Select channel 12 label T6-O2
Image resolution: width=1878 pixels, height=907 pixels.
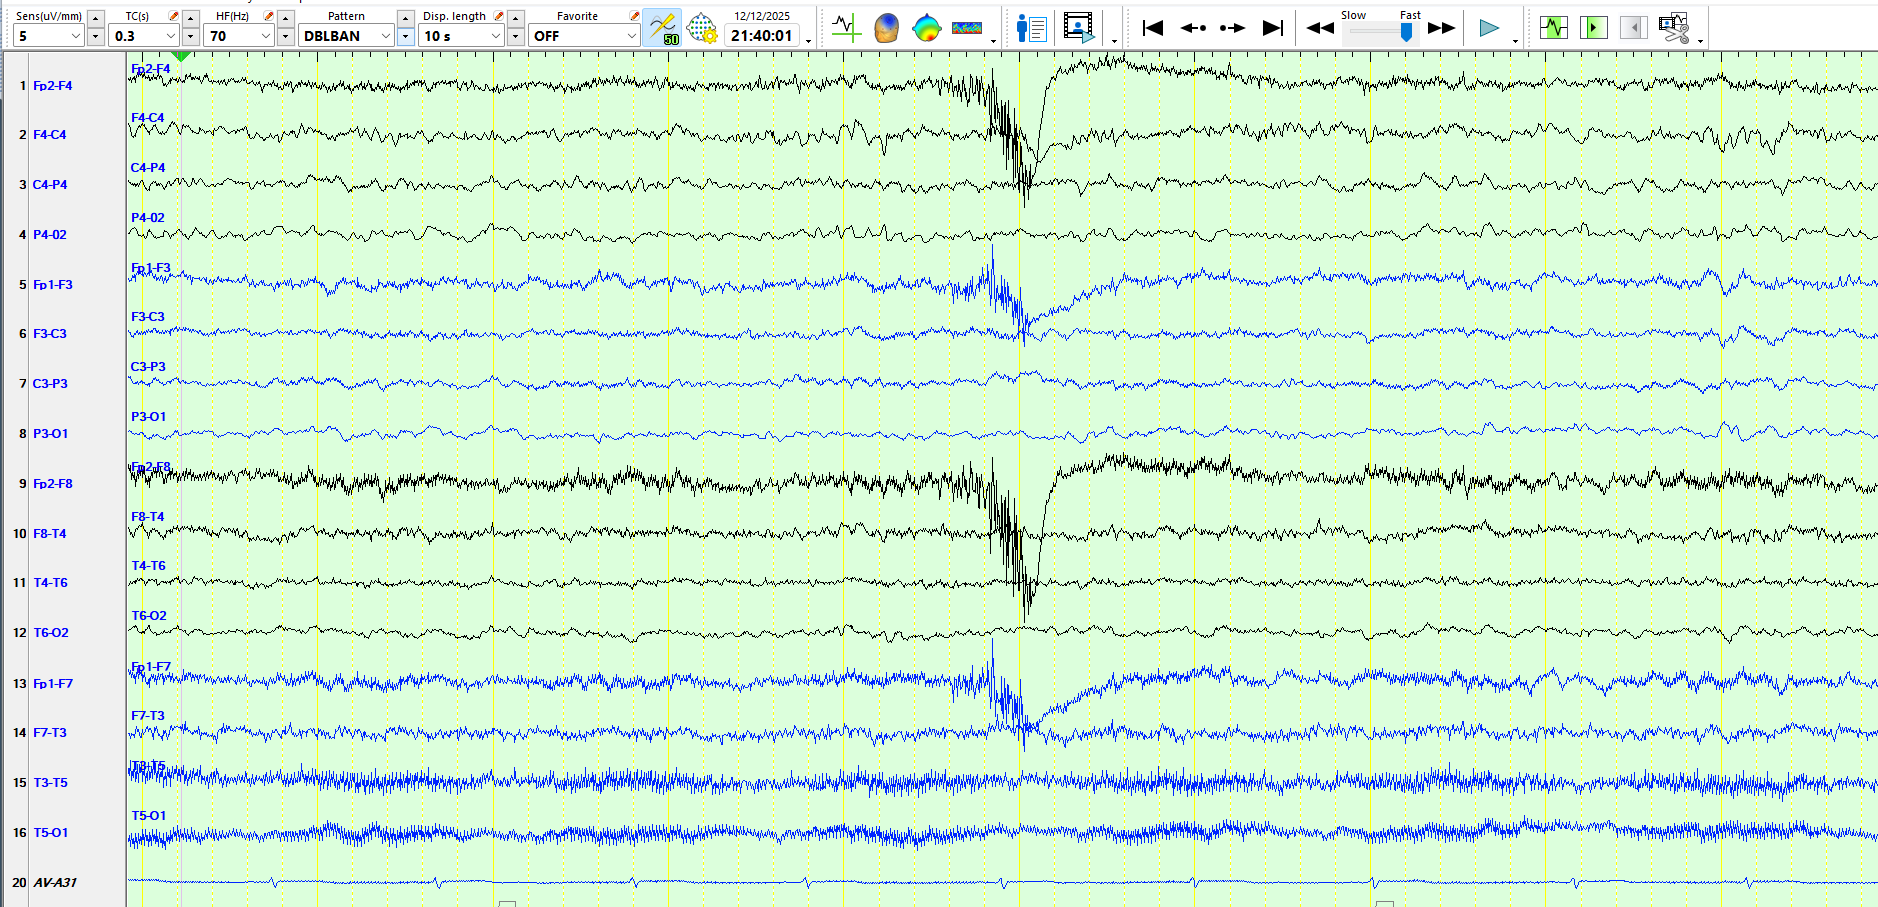[x=51, y=633]
